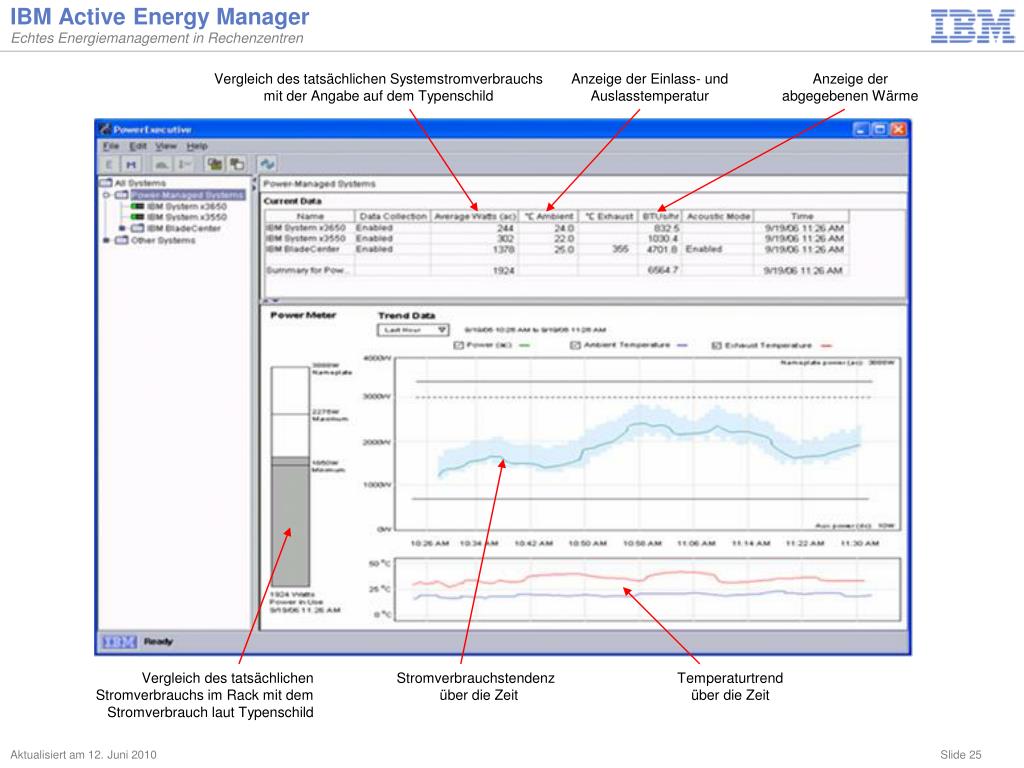Collapse the Power-Managed Systems tree node
The height and width of the screenshot is (768, 1024).
106,195
